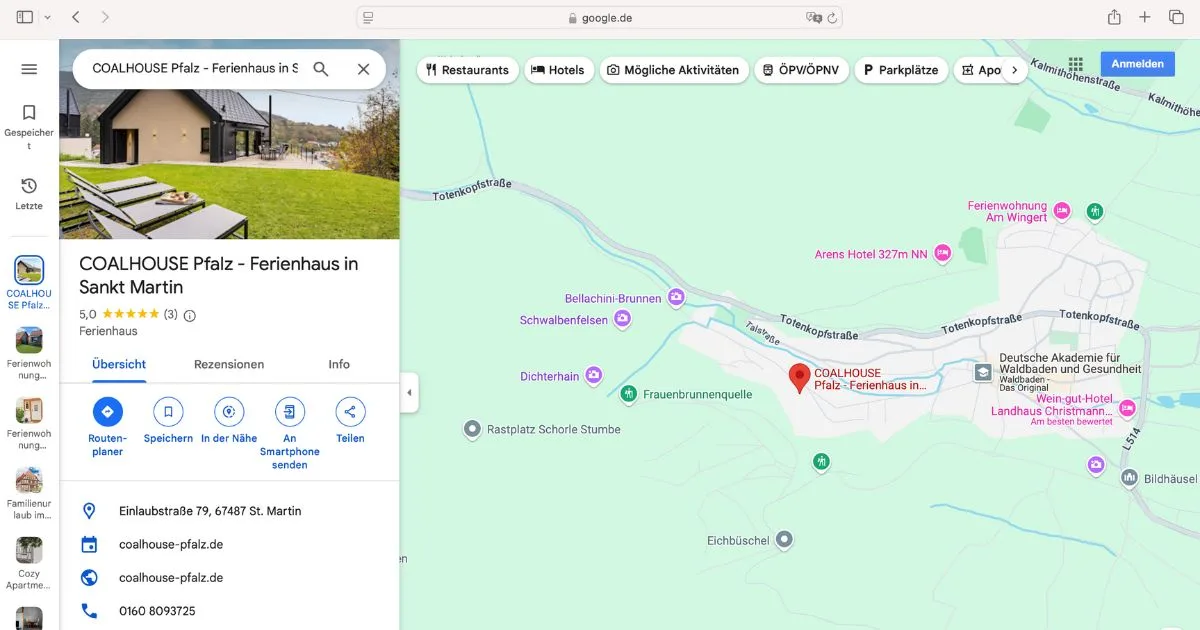Open coalhouse-pfalz.de booking link with calendar icon

[229, 545]
